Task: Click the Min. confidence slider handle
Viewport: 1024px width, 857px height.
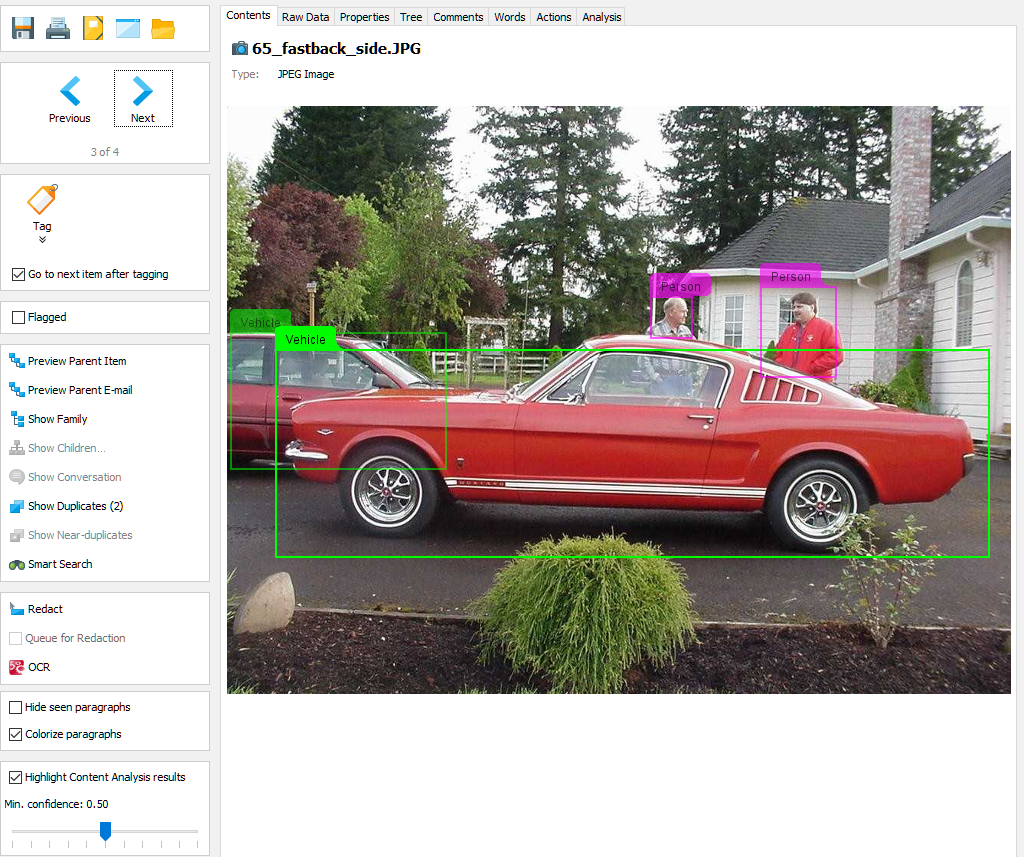Action: click(x=105, y=831)
